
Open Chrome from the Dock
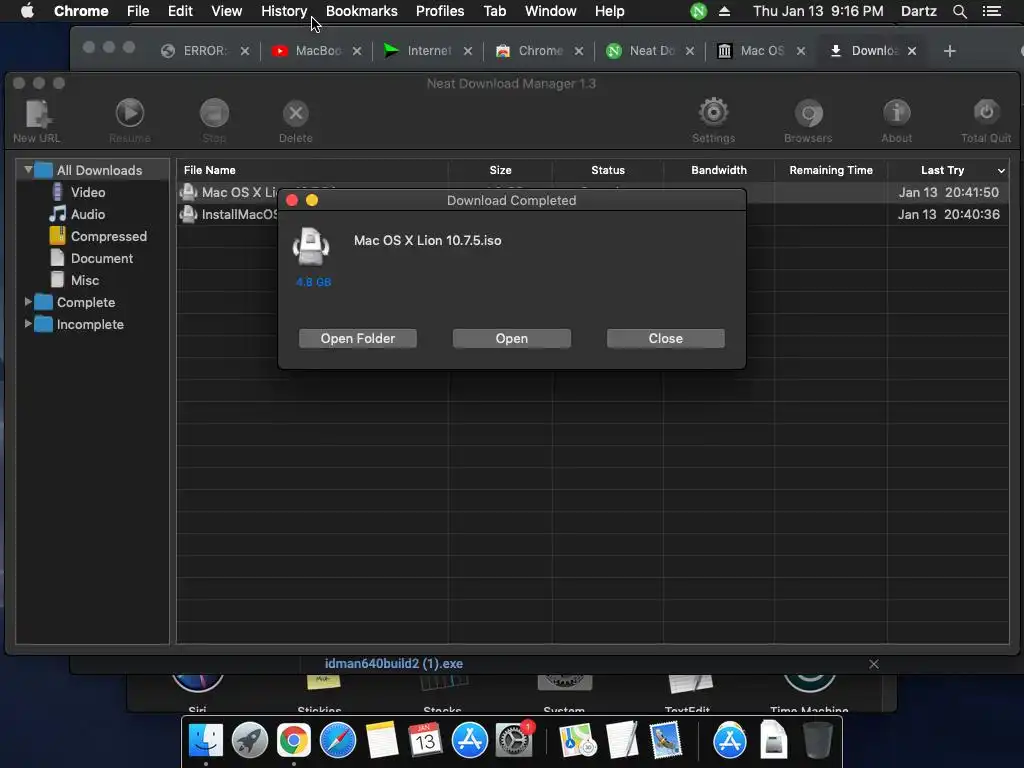[x=293, y=741]
